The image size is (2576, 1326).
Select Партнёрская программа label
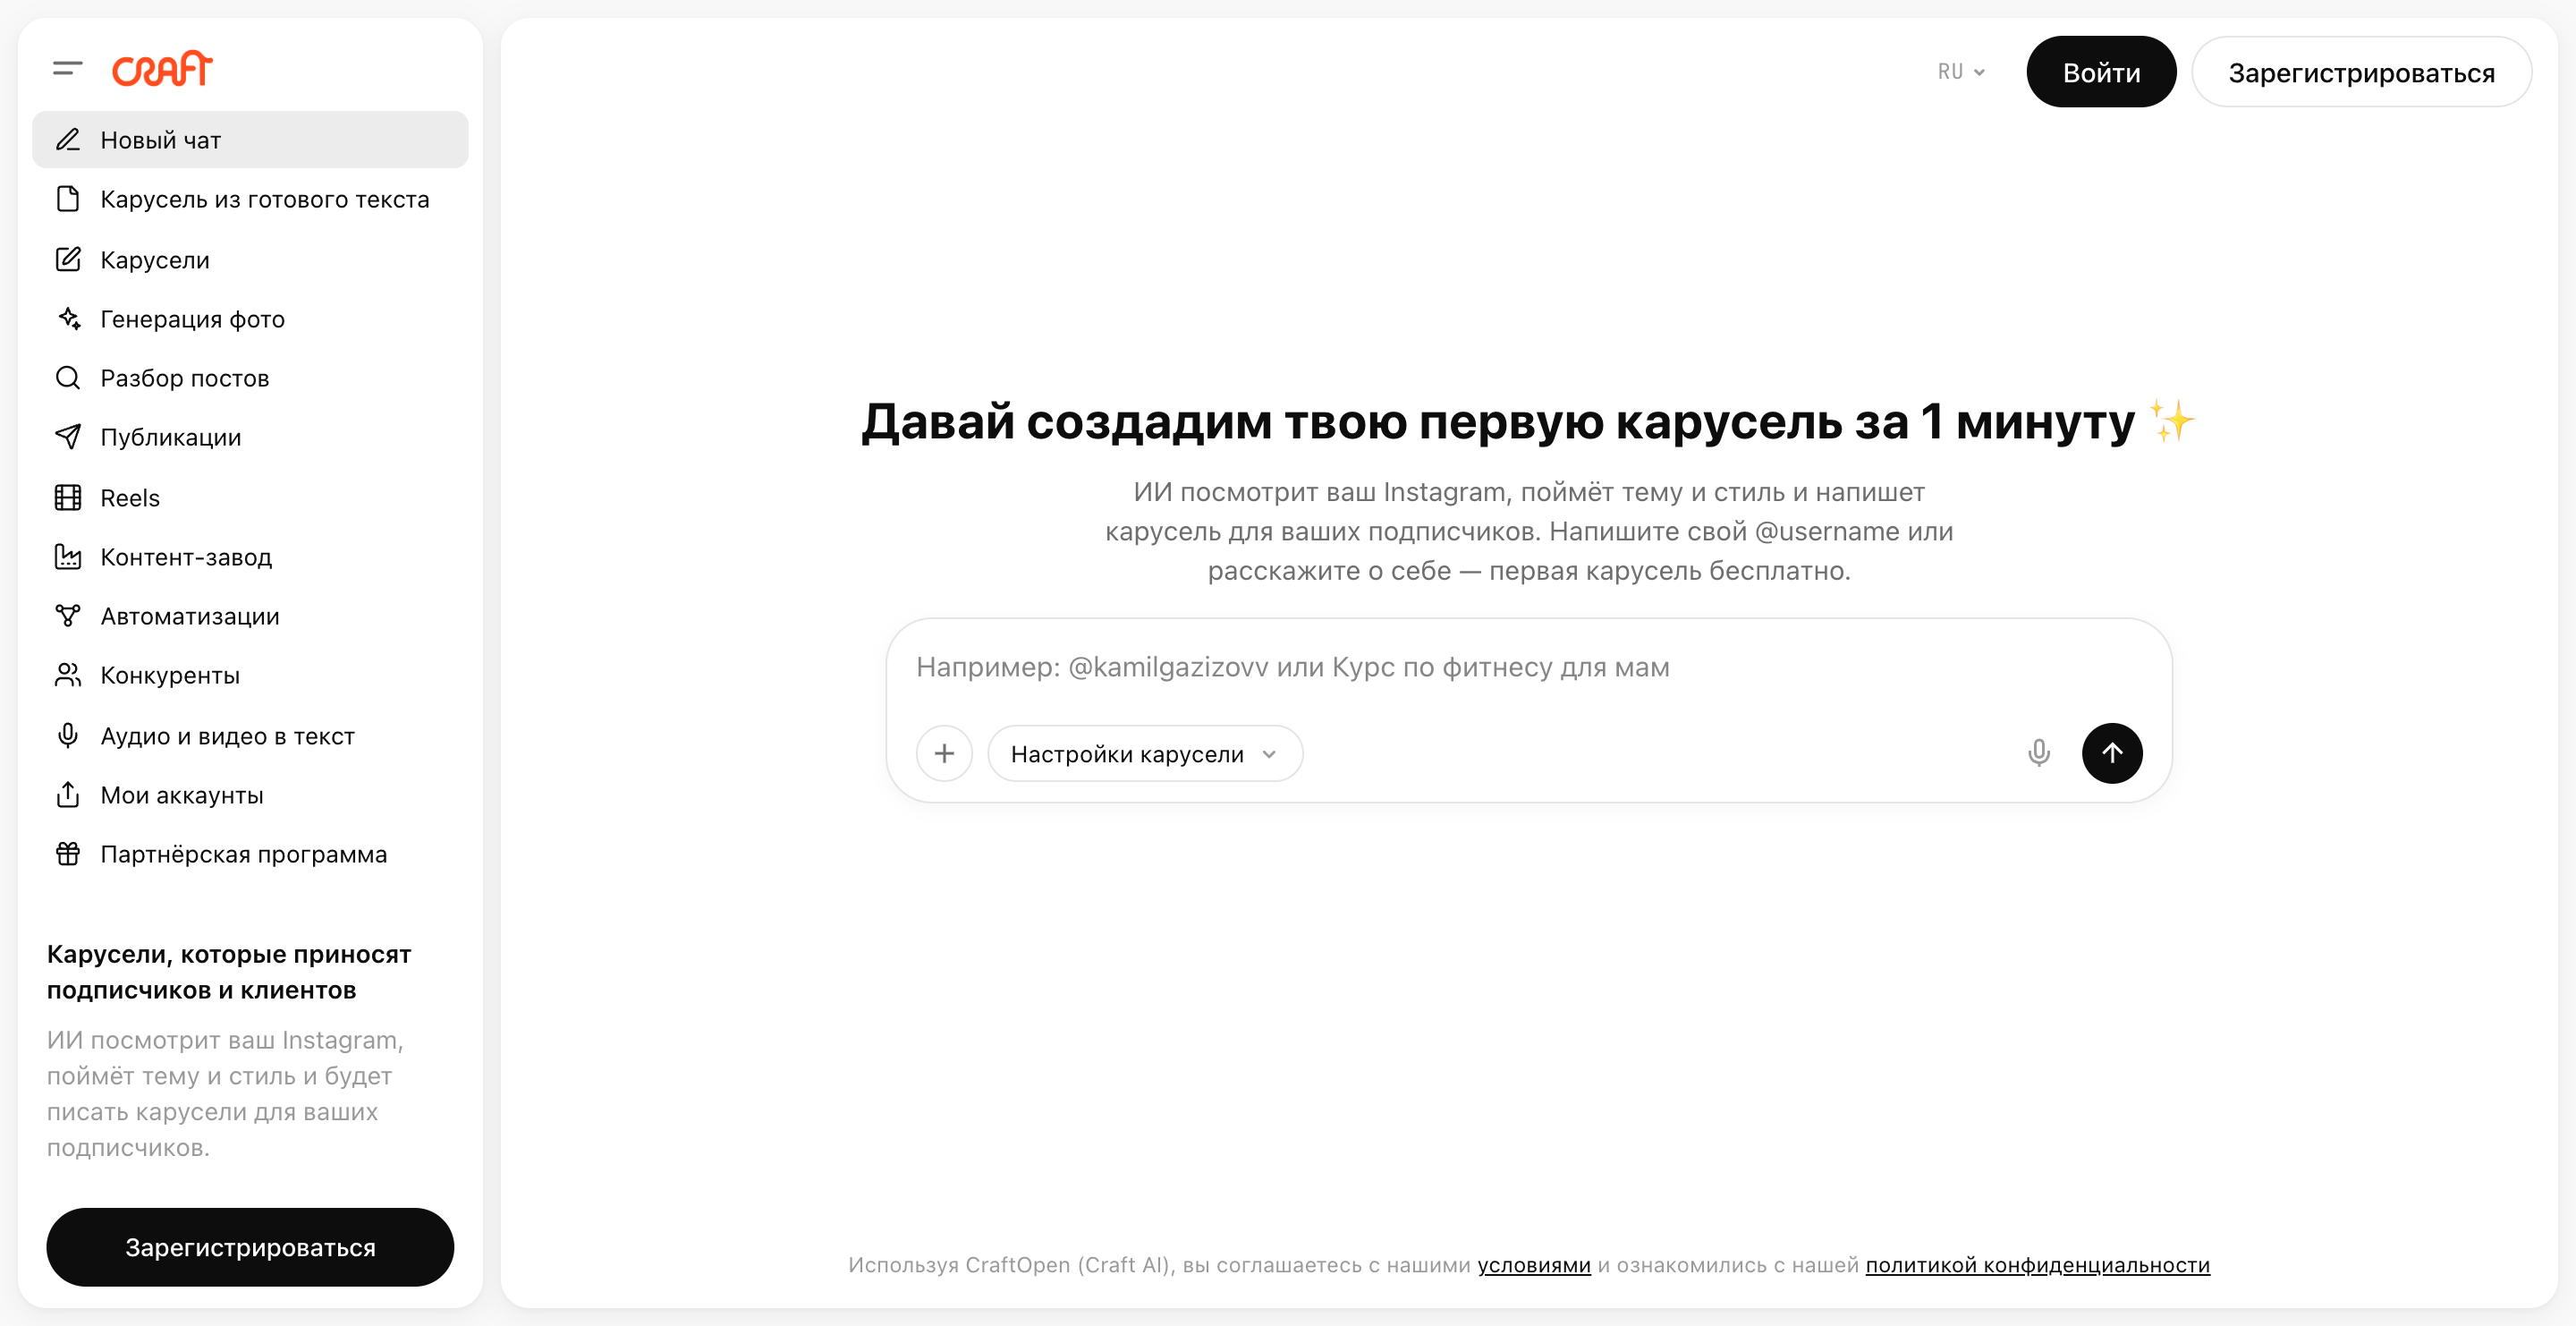pyautogui.click(x=244, y=854)
